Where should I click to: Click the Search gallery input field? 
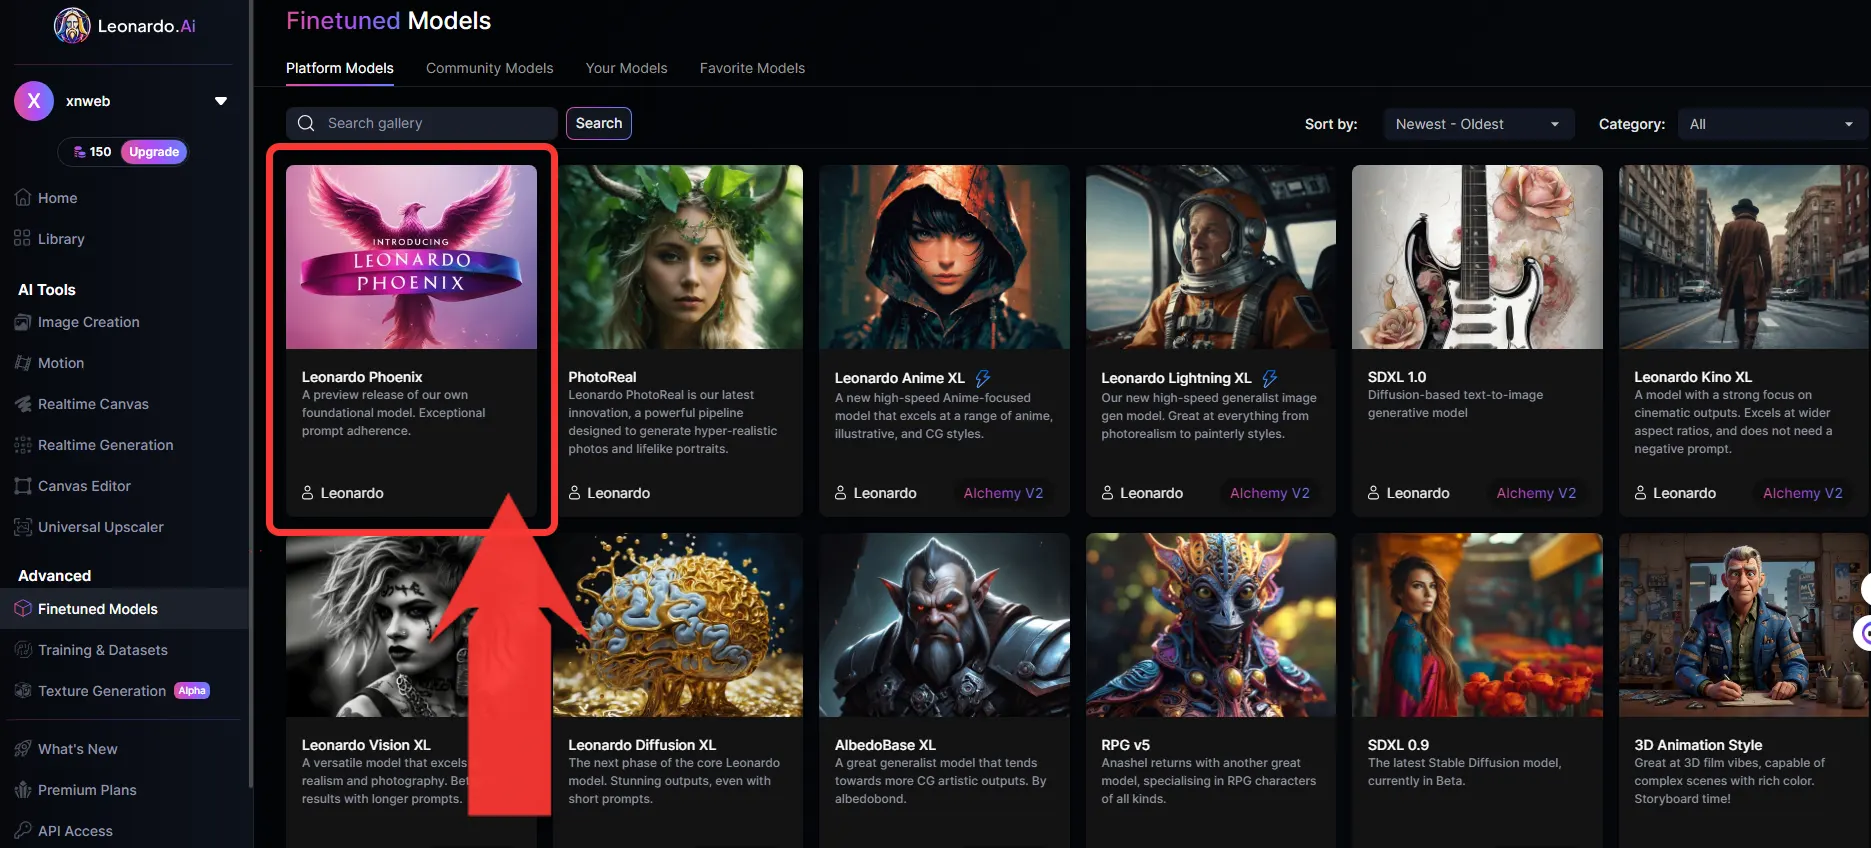pyautogui.click(x=422, y=123)
